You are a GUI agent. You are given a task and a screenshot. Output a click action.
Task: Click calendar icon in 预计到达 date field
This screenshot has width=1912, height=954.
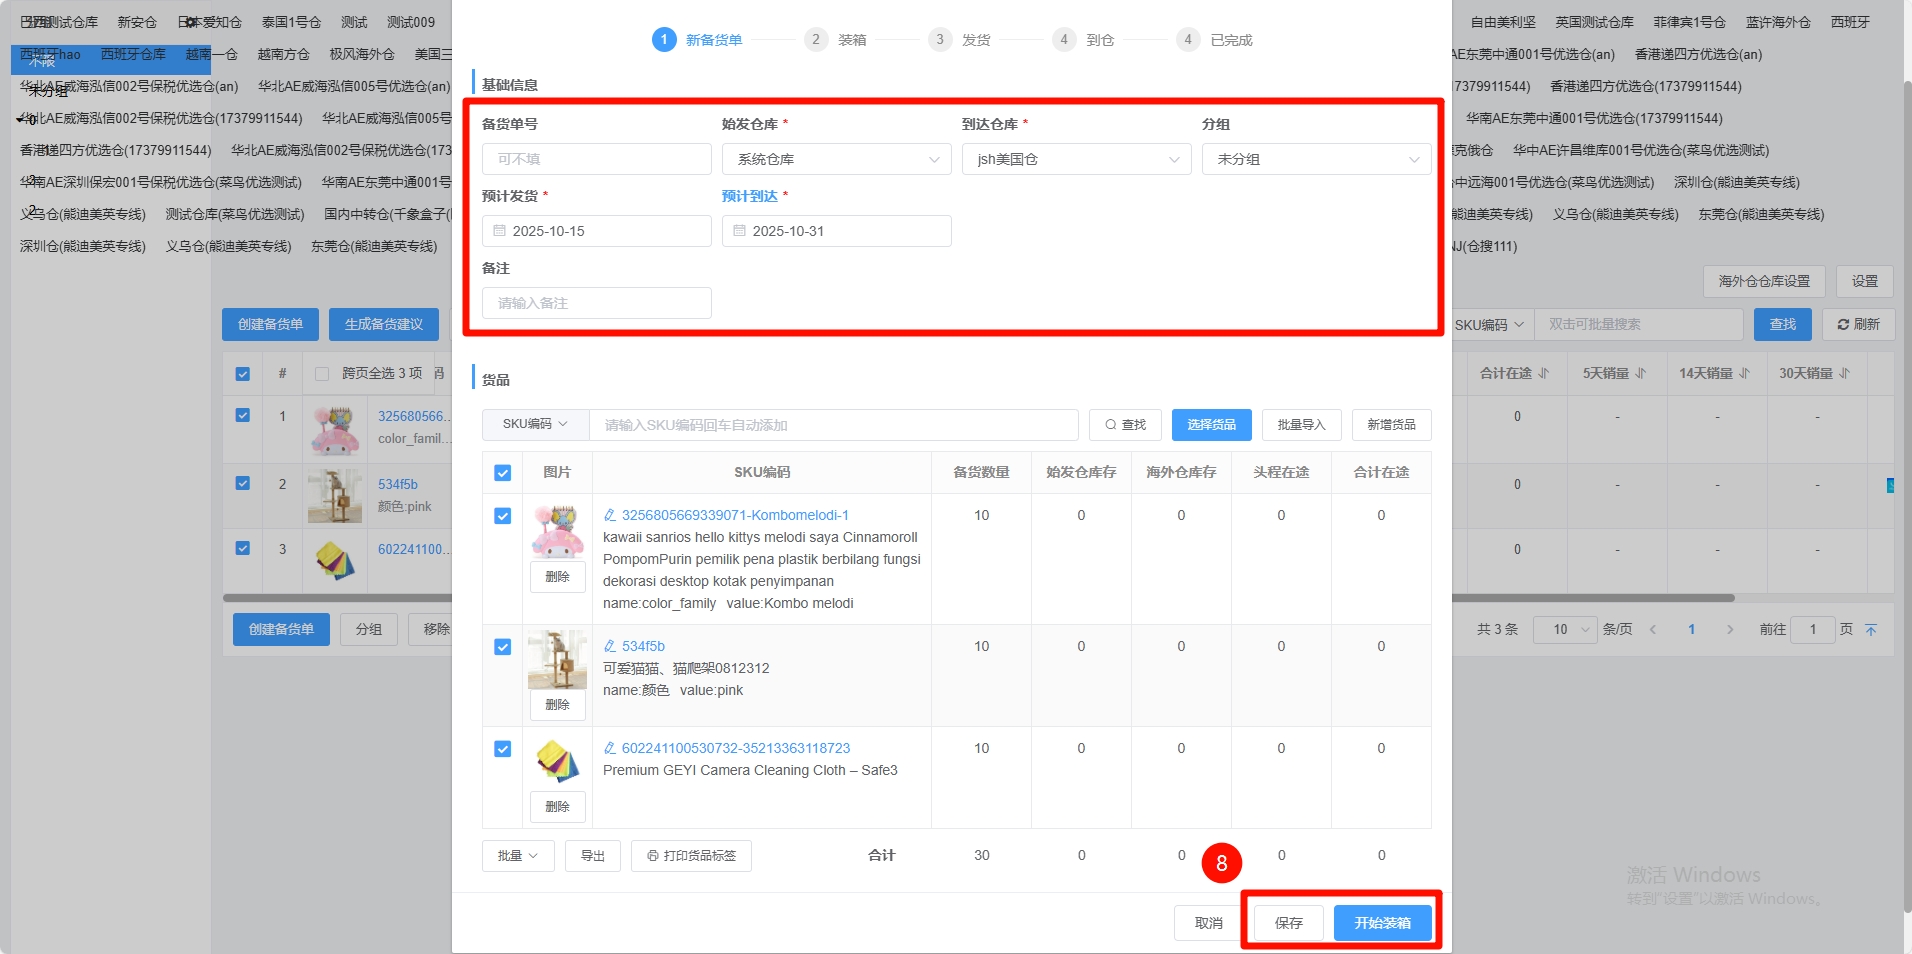click(739, 231)
